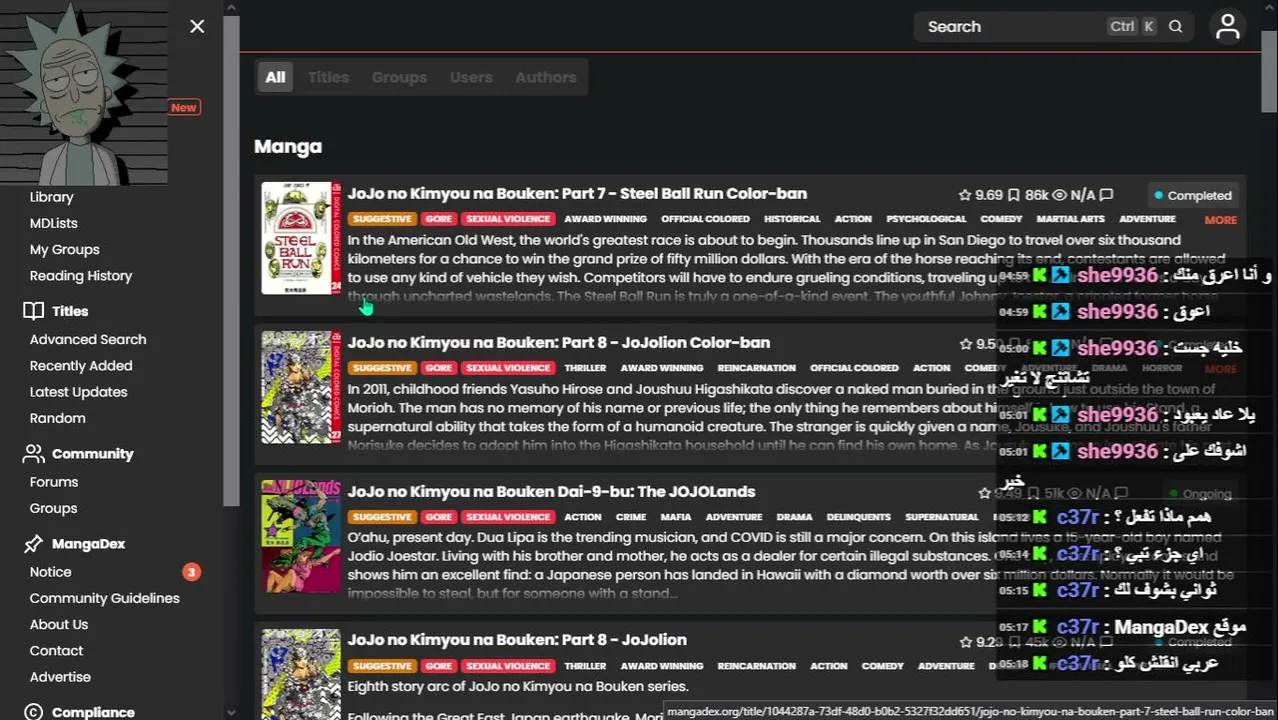This screenshot has width=1278, height=720.
Task: Open the Advertise page
Action: (x=60, y=676)
